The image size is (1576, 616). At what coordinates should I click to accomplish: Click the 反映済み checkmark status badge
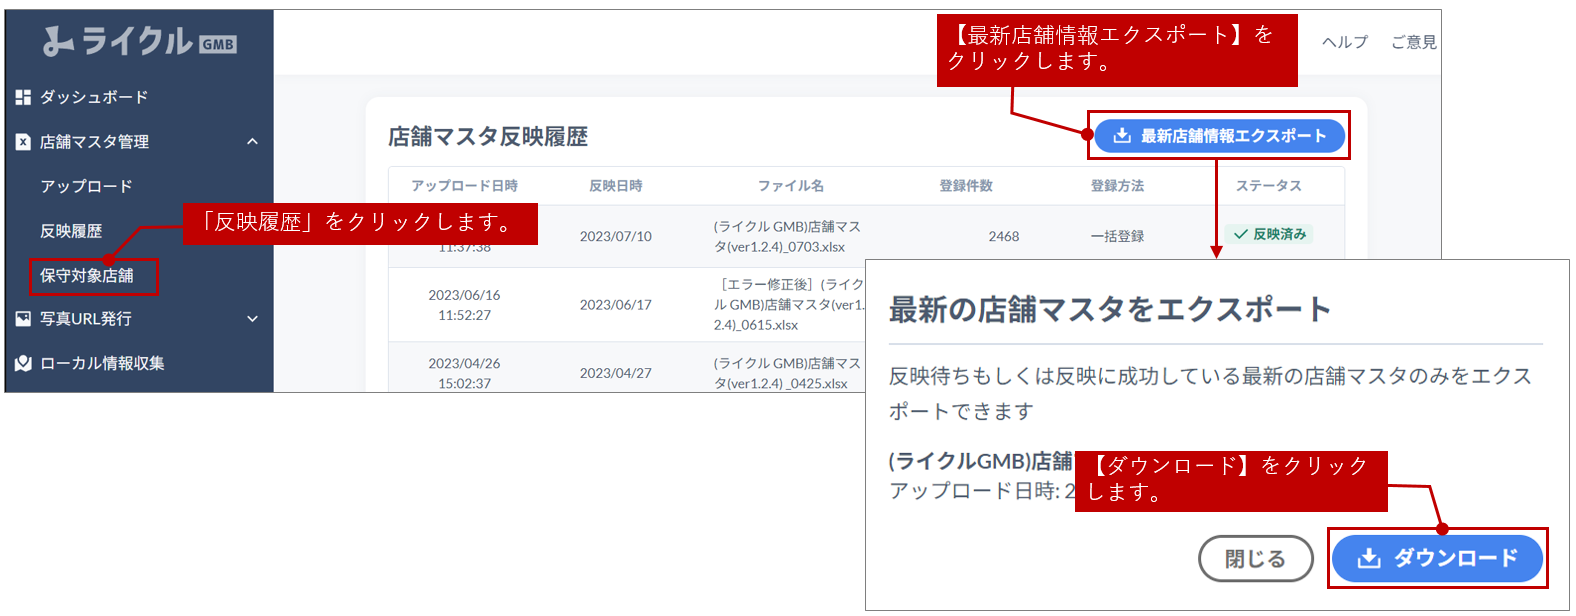1269,234
